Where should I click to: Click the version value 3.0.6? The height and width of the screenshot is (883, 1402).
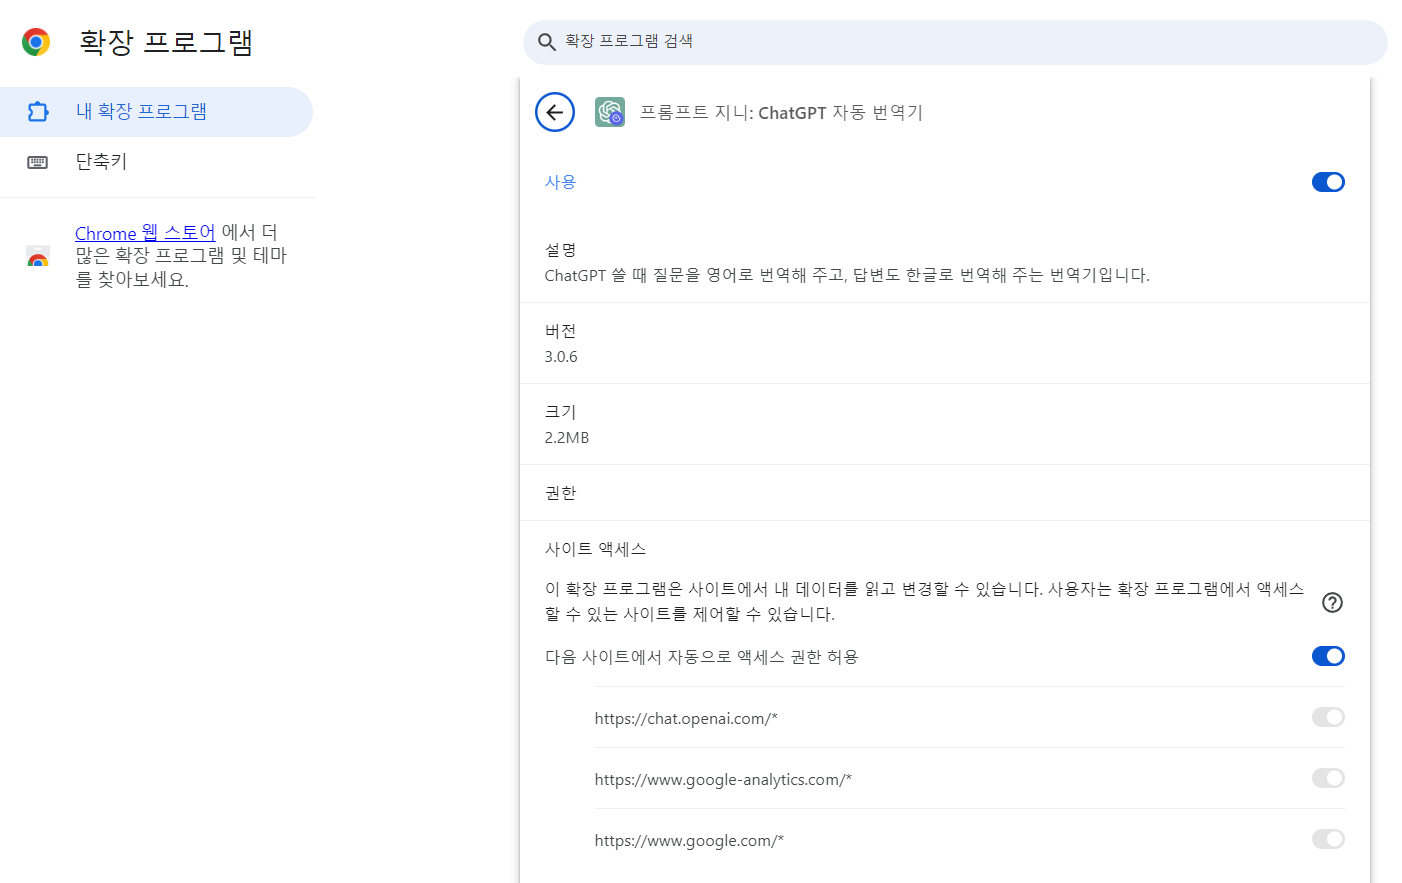tap(561, 357)
